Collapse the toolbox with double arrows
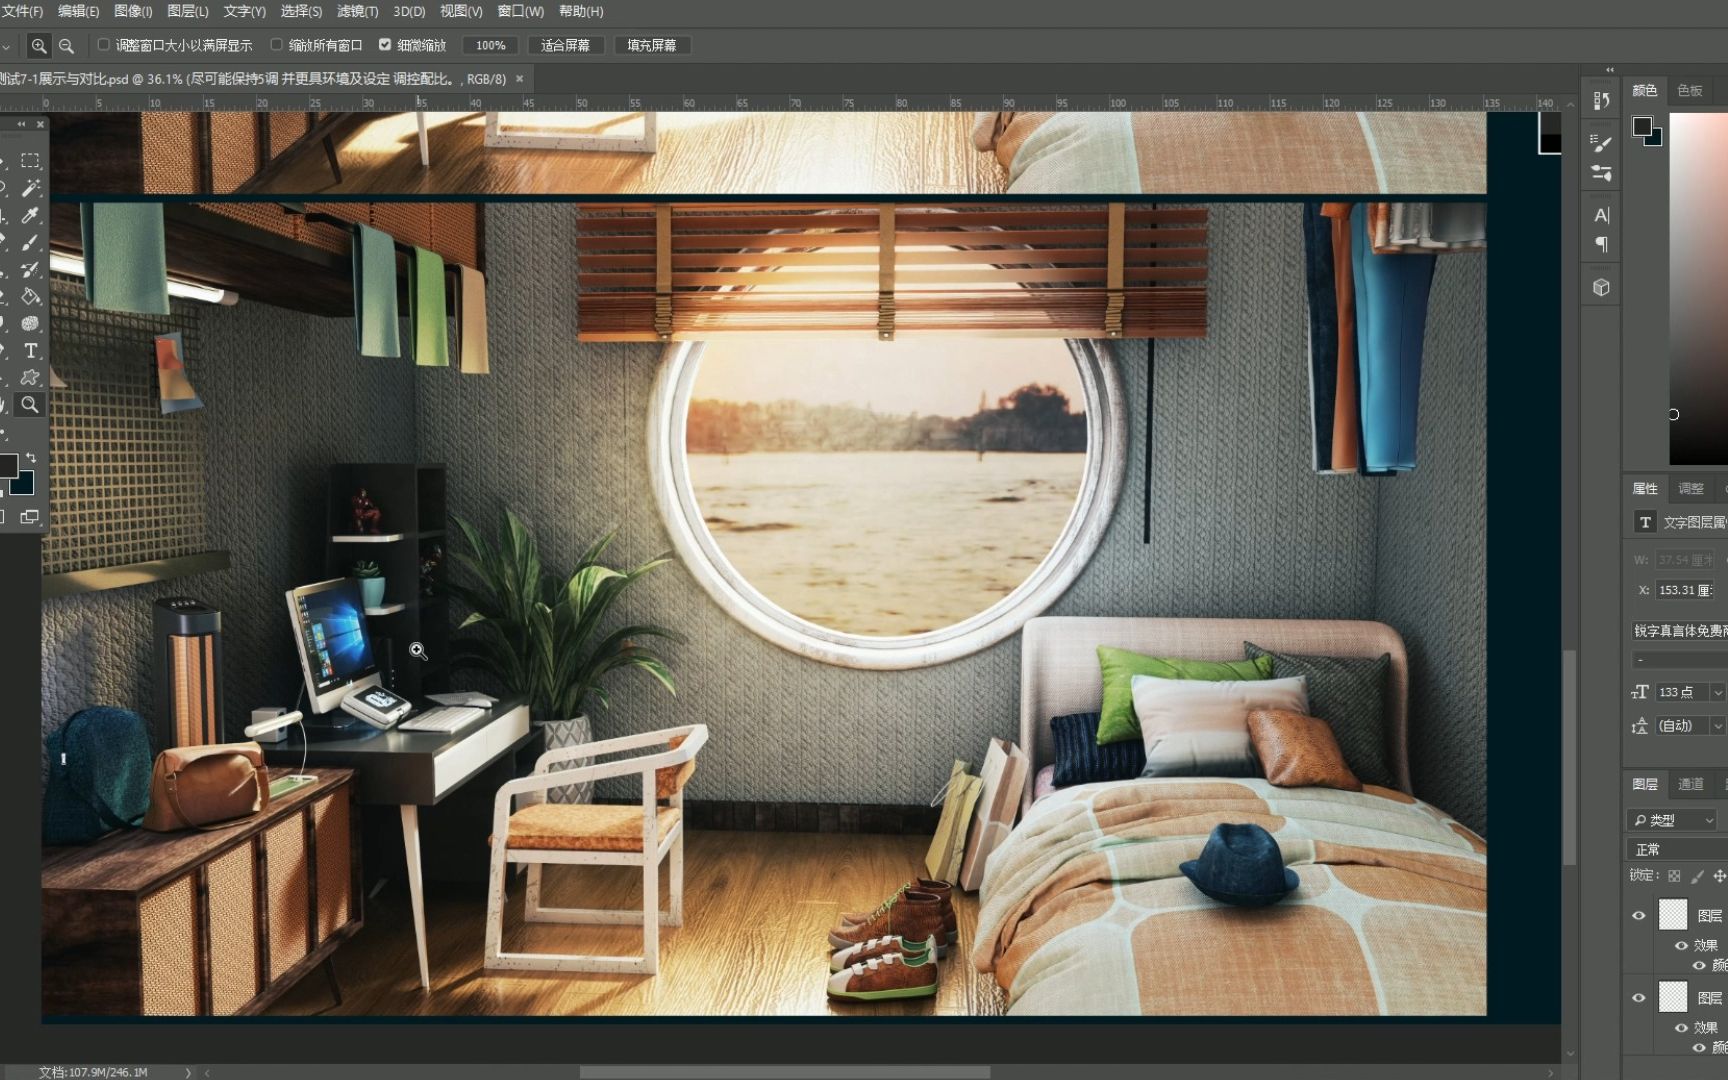Viewport: 1728px width, 1080px height. click(21, 124)
